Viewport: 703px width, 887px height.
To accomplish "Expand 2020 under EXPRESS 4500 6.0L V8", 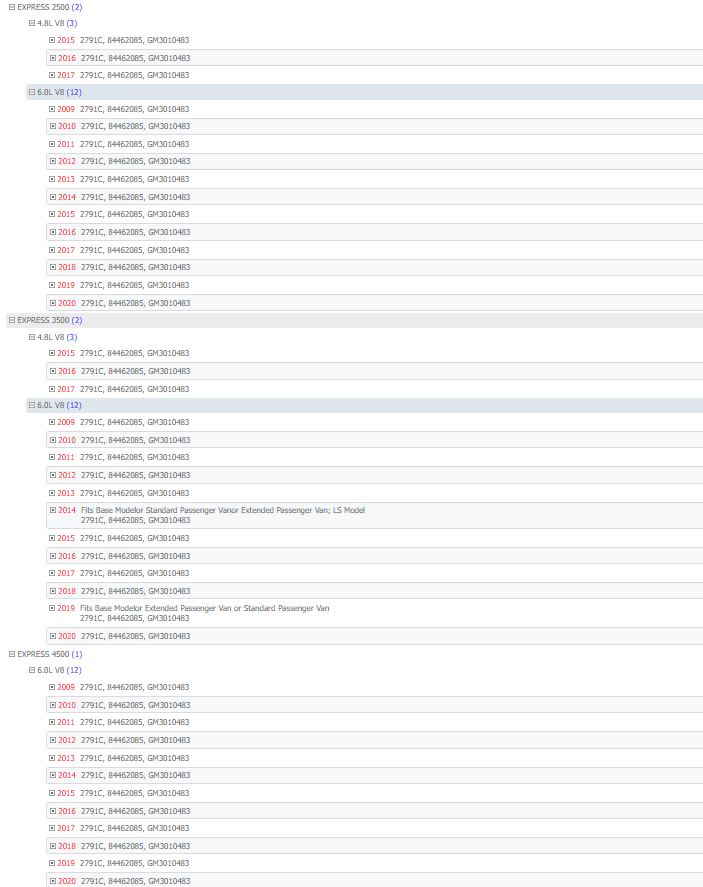I will 53,881.
